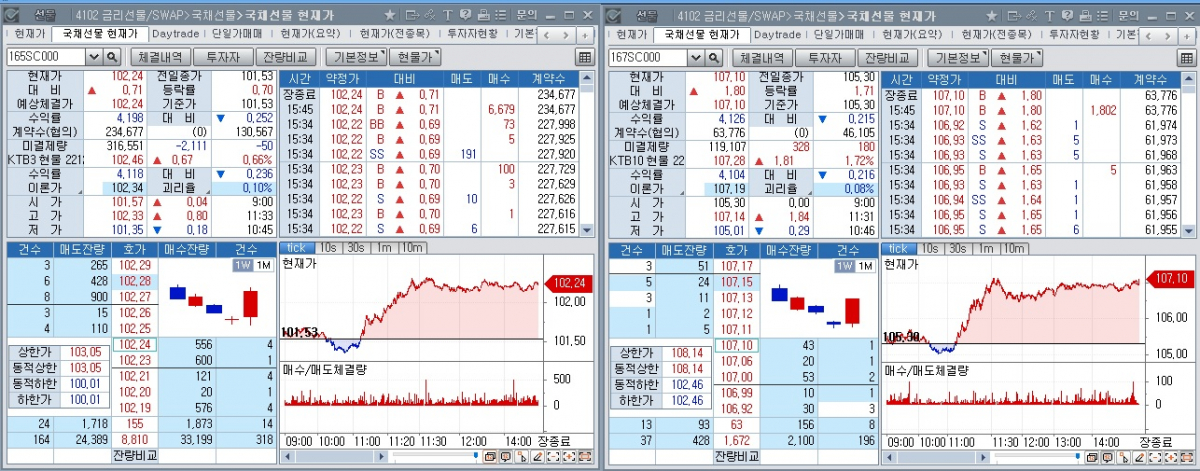The height and width of the screenshot is (471, 1200).
Task: Click the last chart tool icon under left chart
Action: tap(585, 457)
